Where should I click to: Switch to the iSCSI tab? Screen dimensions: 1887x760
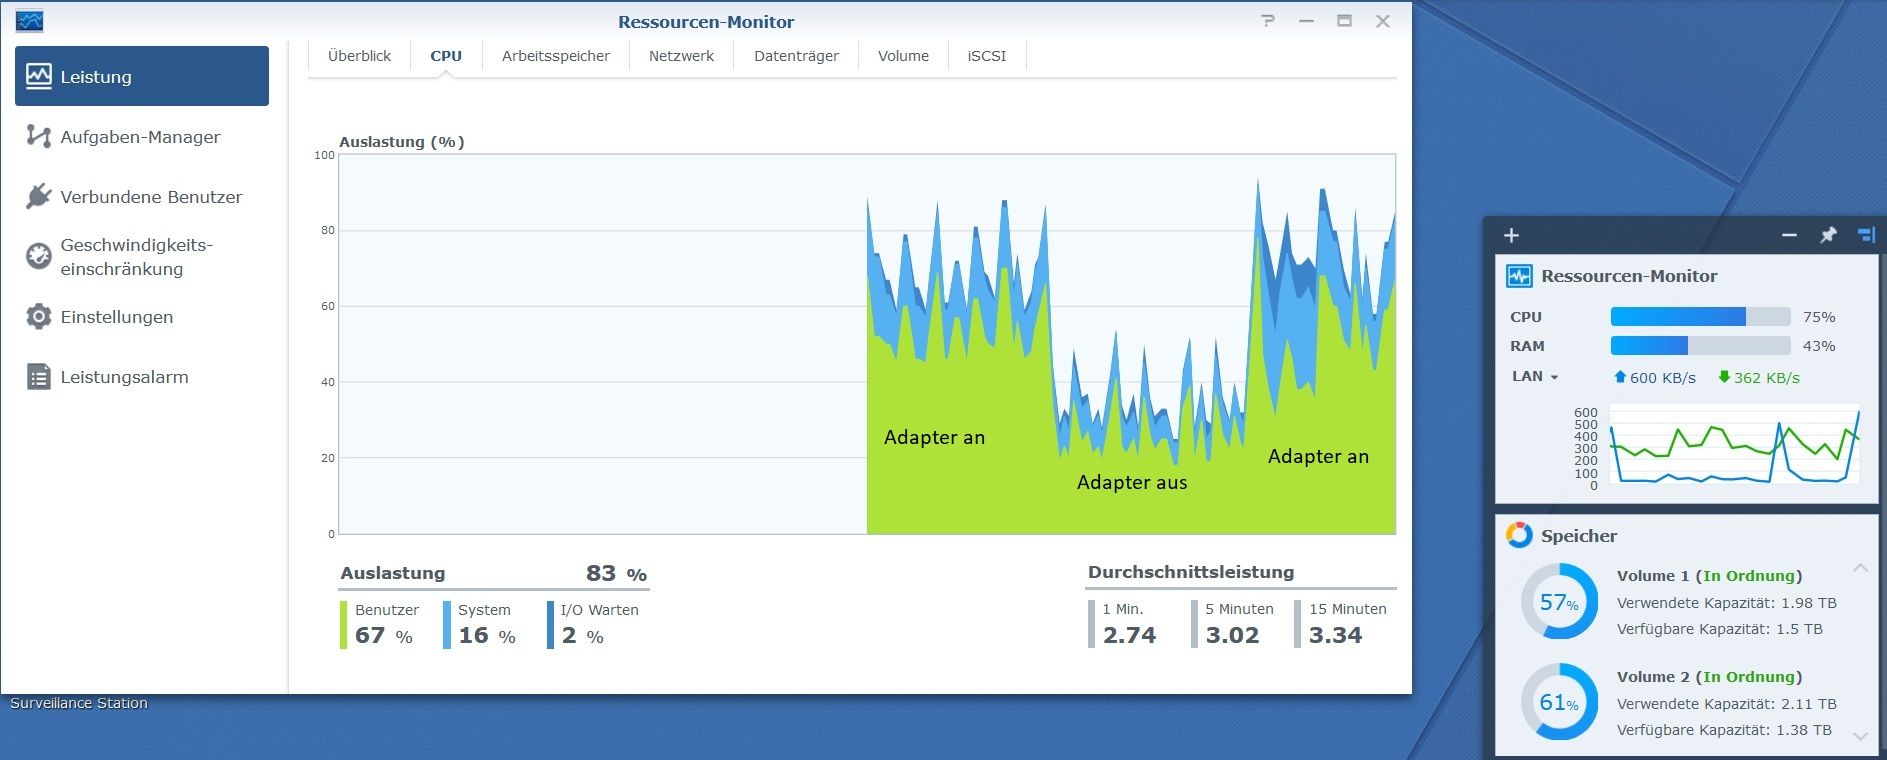986,56
